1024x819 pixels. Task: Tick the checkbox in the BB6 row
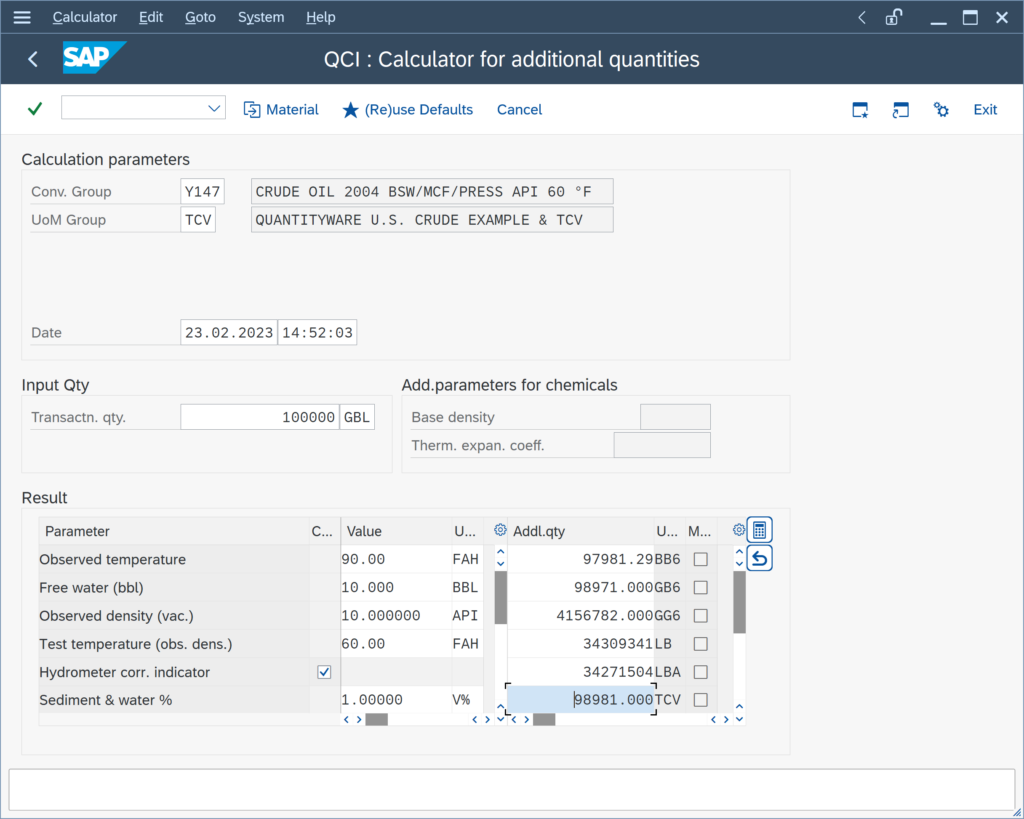(701, 559)
